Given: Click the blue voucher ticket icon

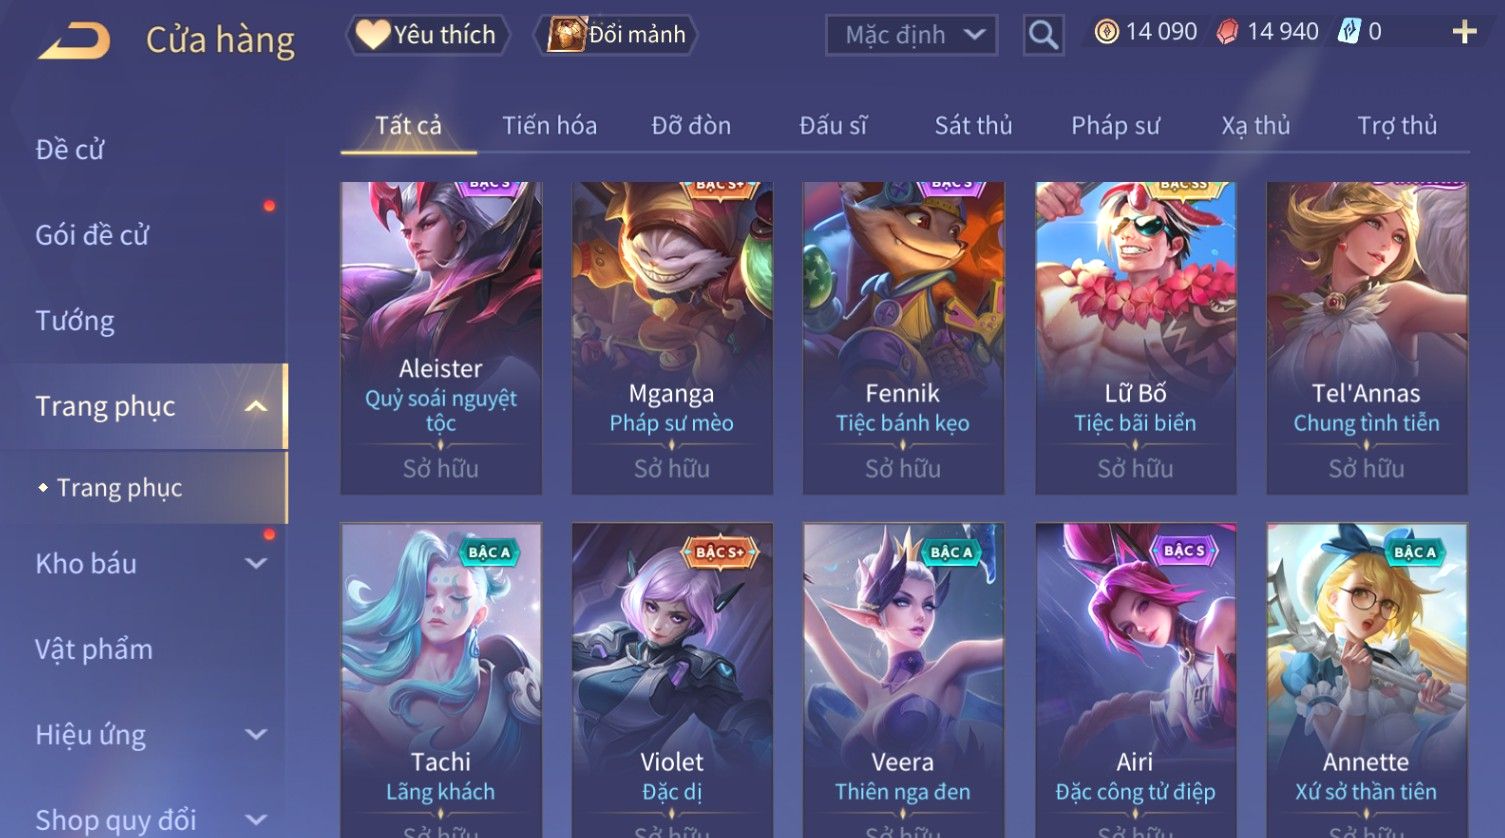Looking at the screenshot, I should coord(1349,32).
